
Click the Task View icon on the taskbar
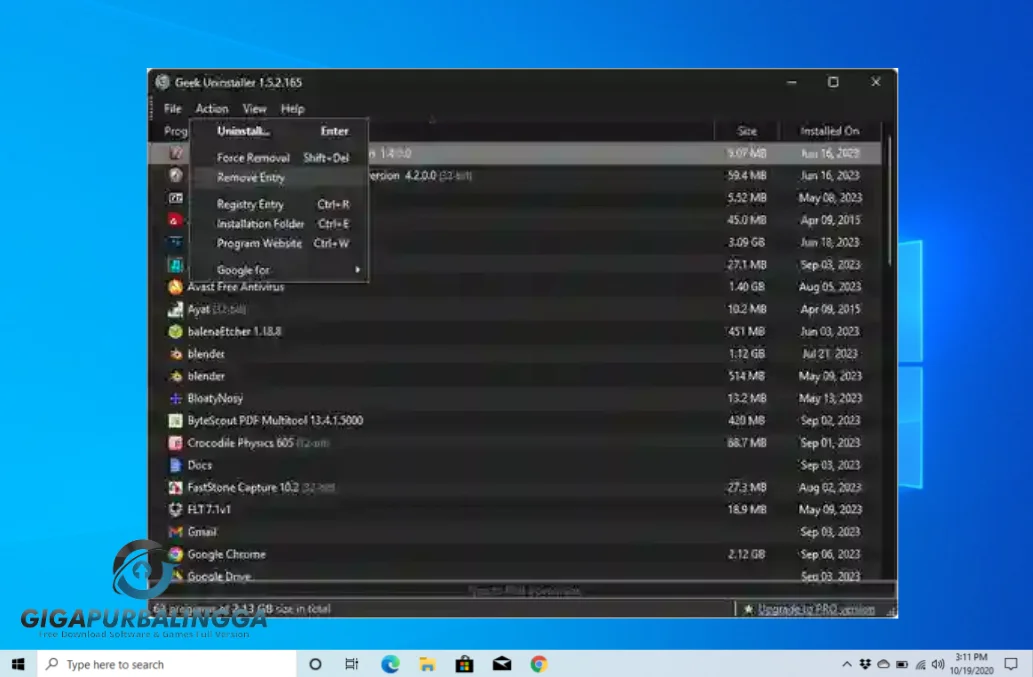tap(351, 663)
